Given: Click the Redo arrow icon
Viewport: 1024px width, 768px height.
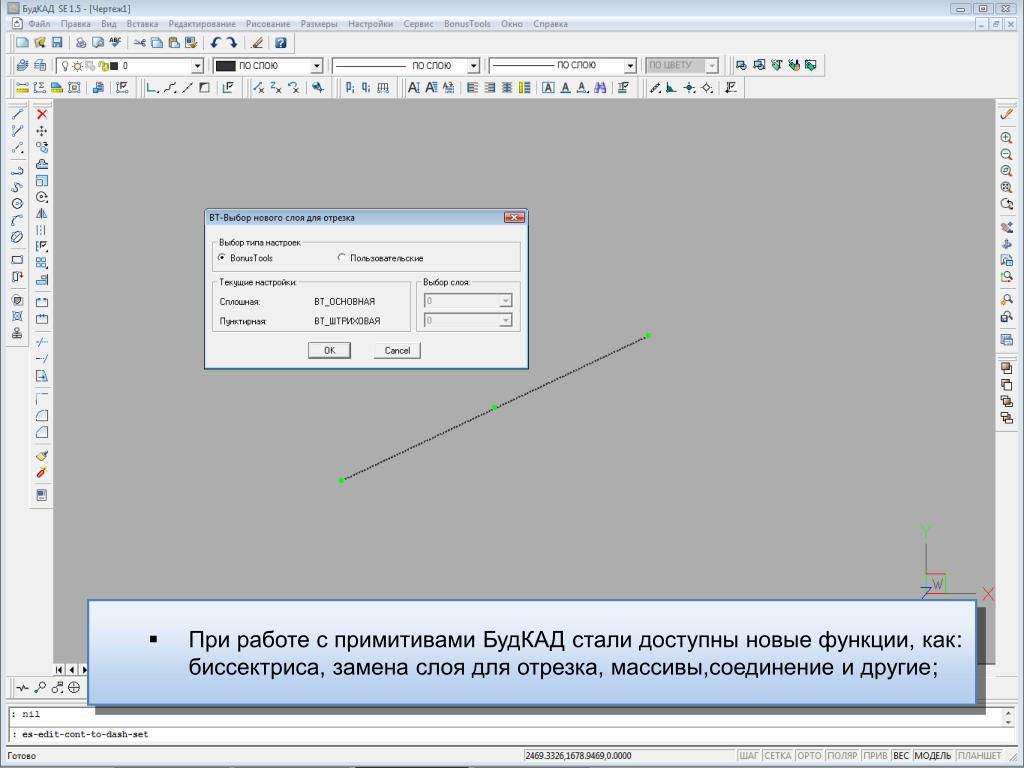Looking at the screenshot, I should coord(232,42).
